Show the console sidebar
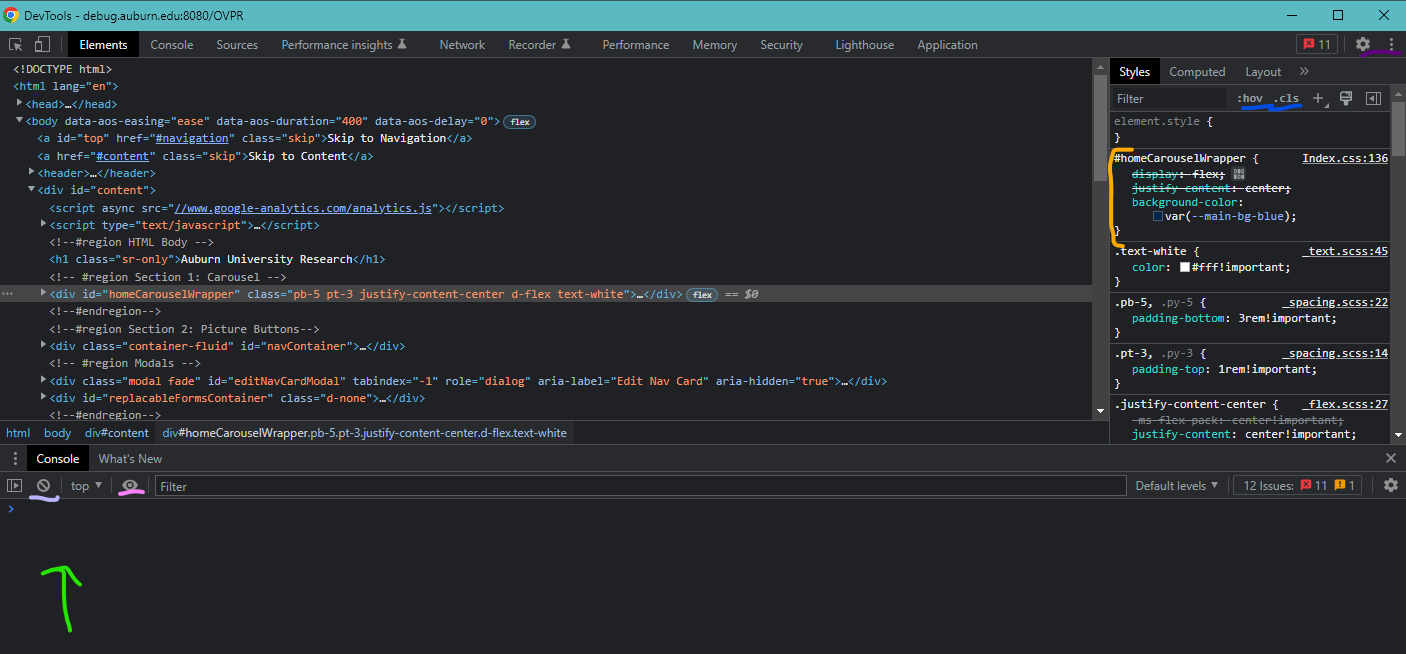Image resolution: width=1406 pixels, height=654 pixels. pyautogui.click(x=14, y=485)
